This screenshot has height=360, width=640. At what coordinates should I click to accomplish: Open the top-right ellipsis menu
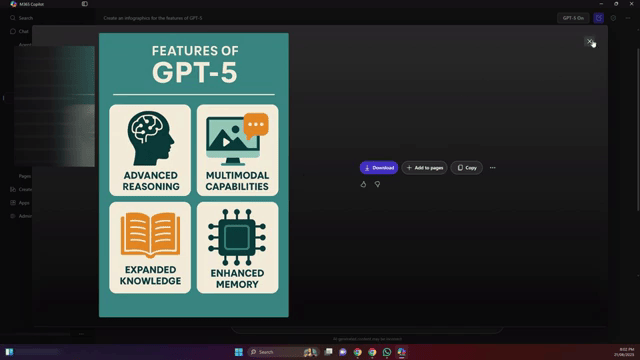628,18
